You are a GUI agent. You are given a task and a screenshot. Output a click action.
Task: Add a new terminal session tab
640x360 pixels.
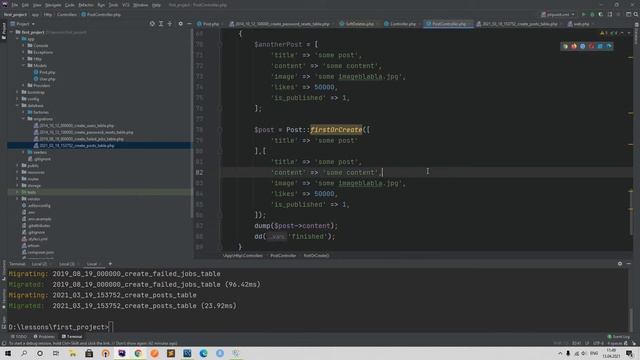pyautogui.click(x=110, y=264)
